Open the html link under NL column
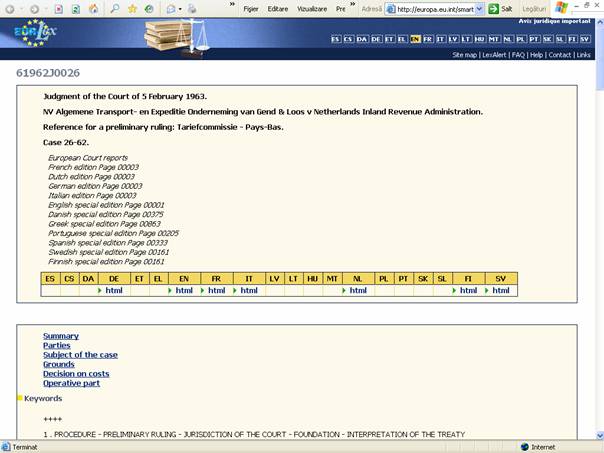Image resolution: width=604 pixels, height=453 pixels. (358, 290)
